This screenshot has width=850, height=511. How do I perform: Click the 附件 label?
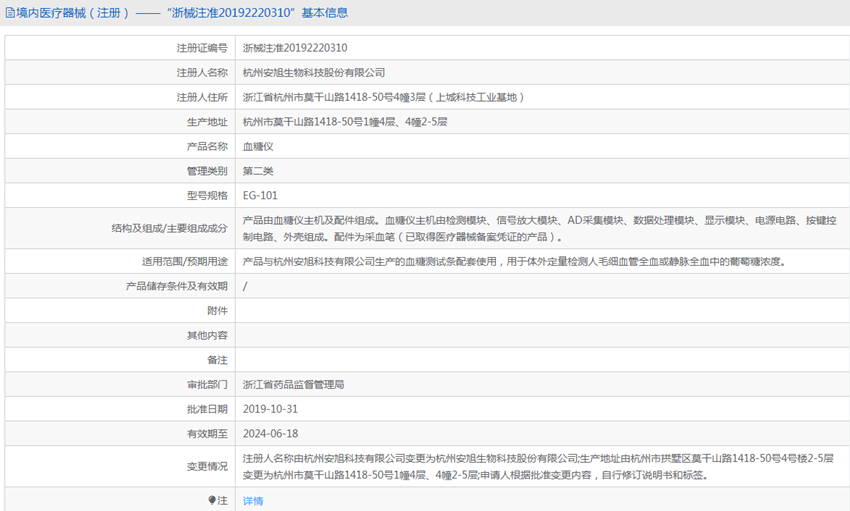(x=217, y=311)
